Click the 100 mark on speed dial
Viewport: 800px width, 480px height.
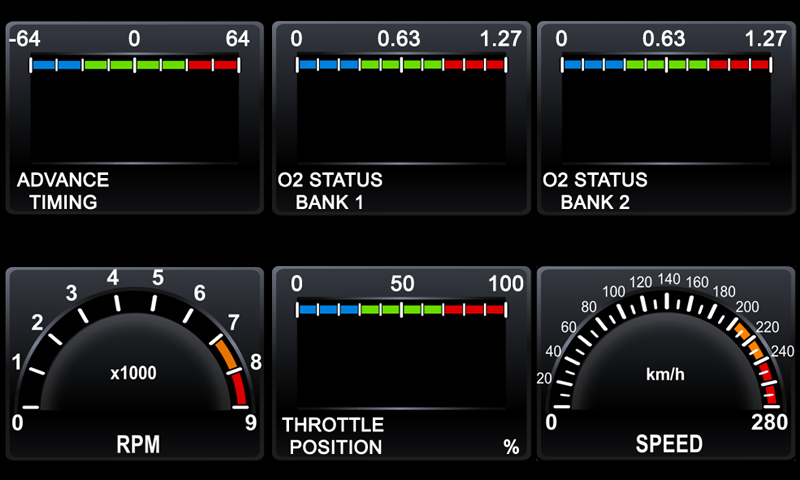(614, 292)
